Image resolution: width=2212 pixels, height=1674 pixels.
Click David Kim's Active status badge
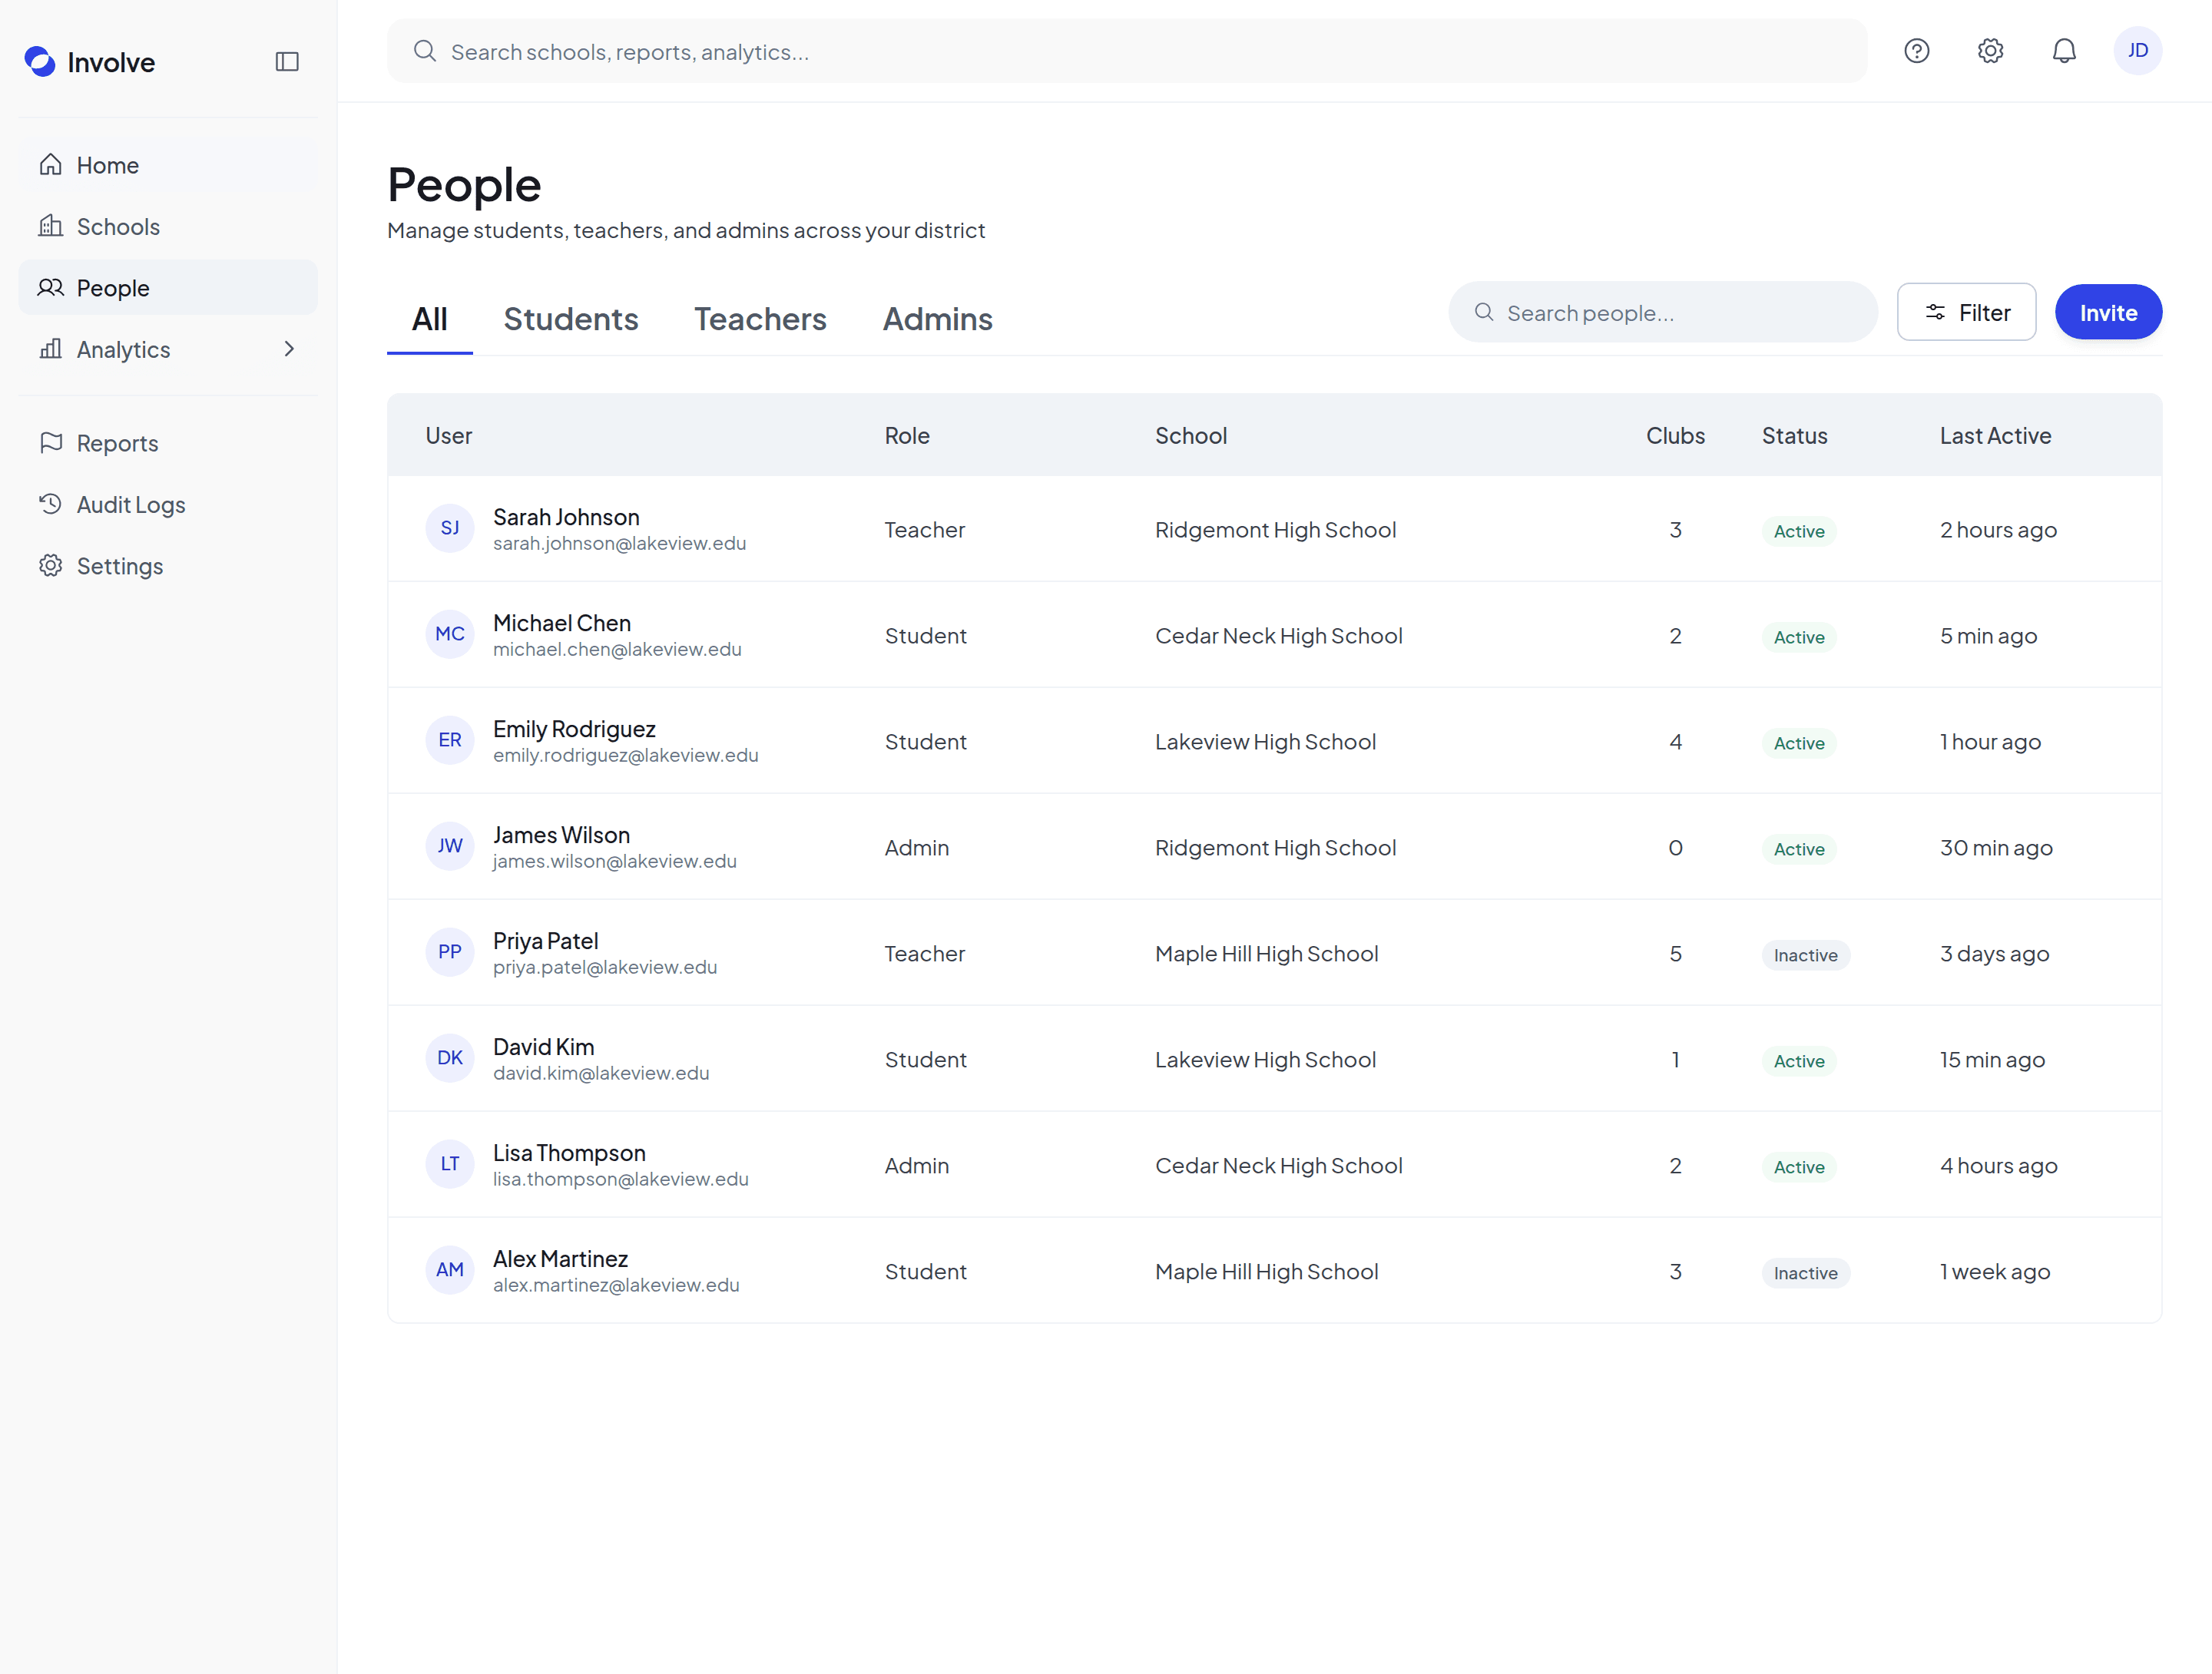point(1799,1061)
